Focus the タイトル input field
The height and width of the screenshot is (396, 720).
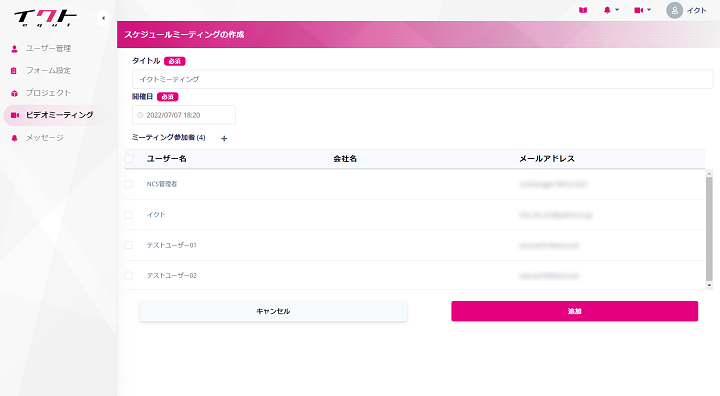tap(422, 79)
